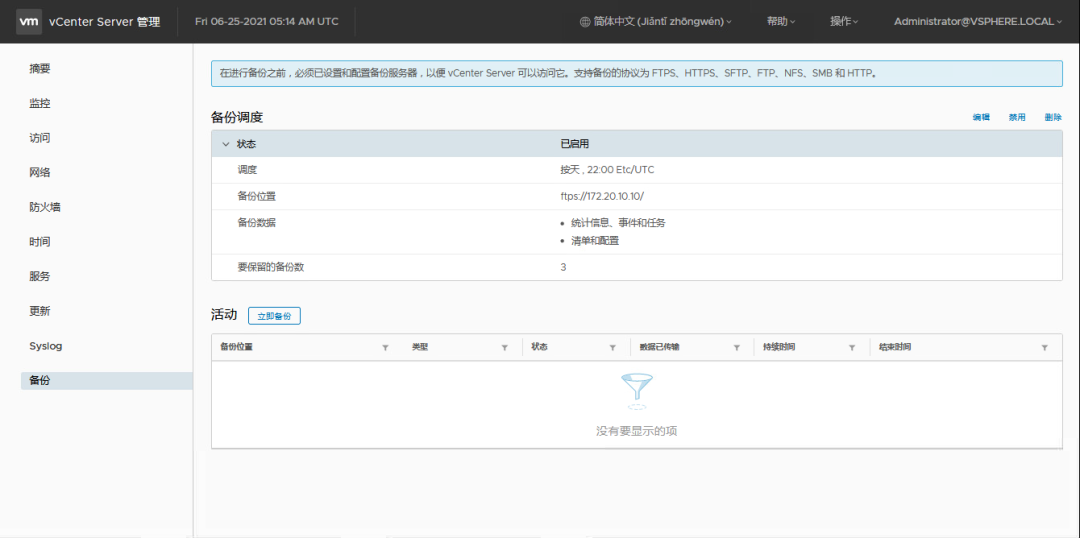Viewport: 1080px width, 538px height.
Task: Click the 备份调度 section heading
Action: pyautogui.click(x=237, y=118)
